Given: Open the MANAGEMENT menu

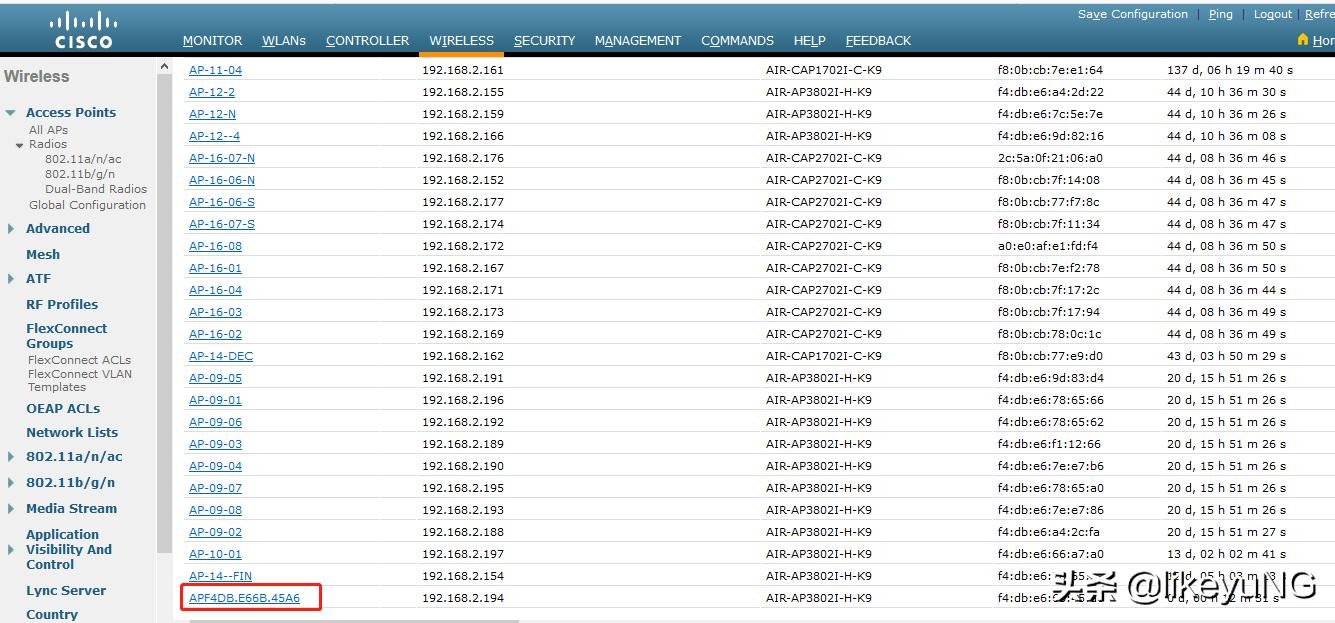Looking at the screenshot, I should coord(638,41).
